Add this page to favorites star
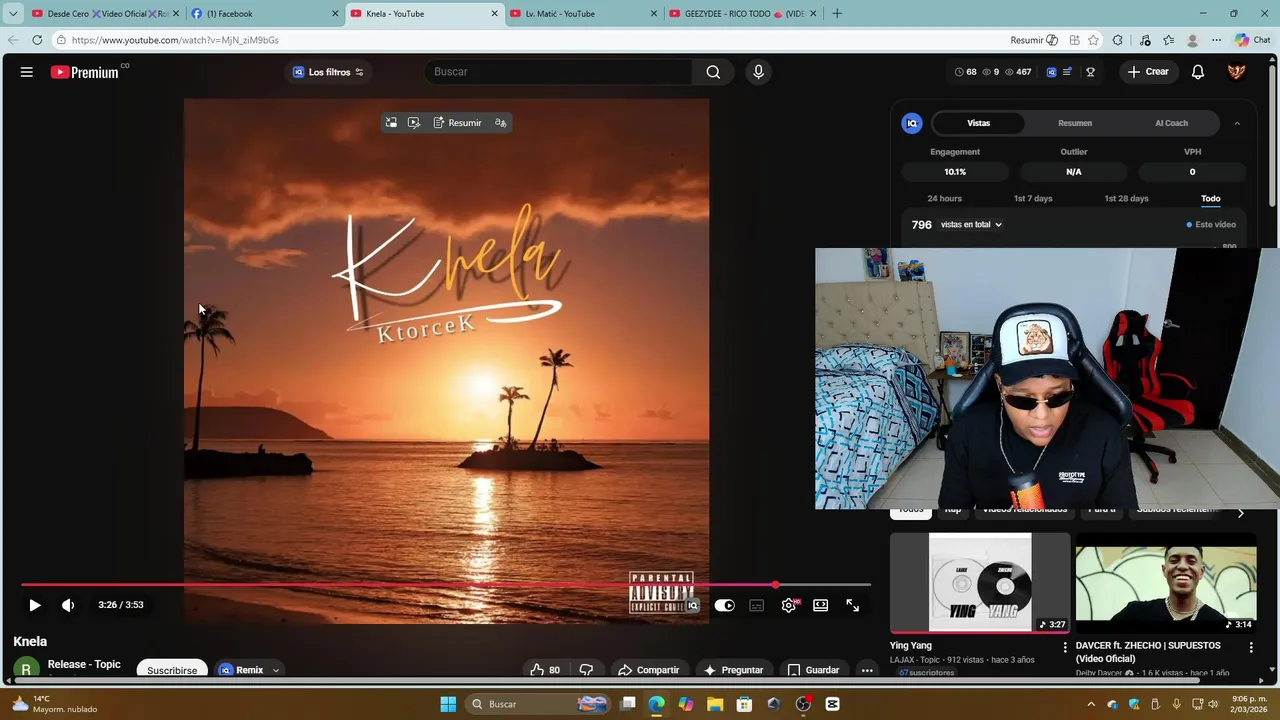 [x=1094, y=40]
